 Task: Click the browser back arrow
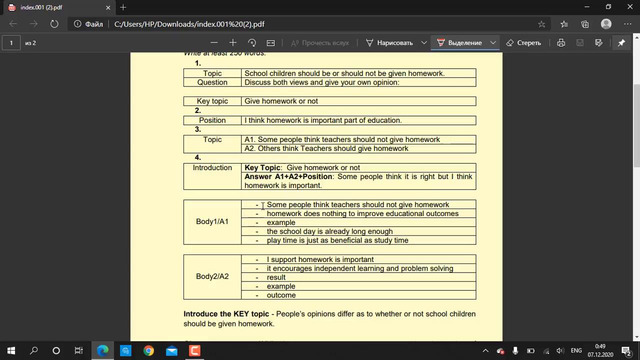pyautogui.click(x=13, y=24)
